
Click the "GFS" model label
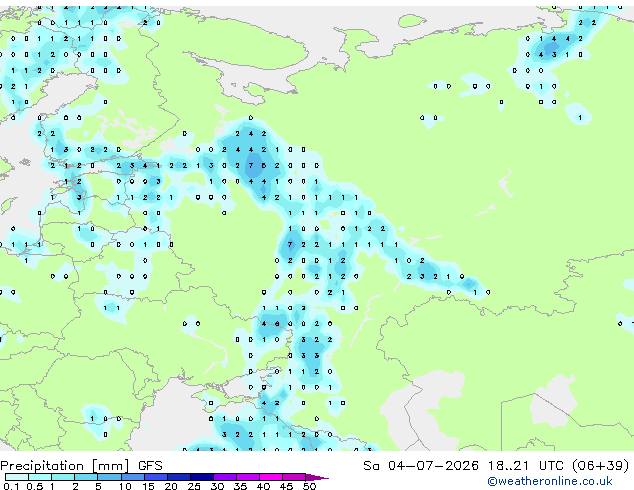point(150,466)
